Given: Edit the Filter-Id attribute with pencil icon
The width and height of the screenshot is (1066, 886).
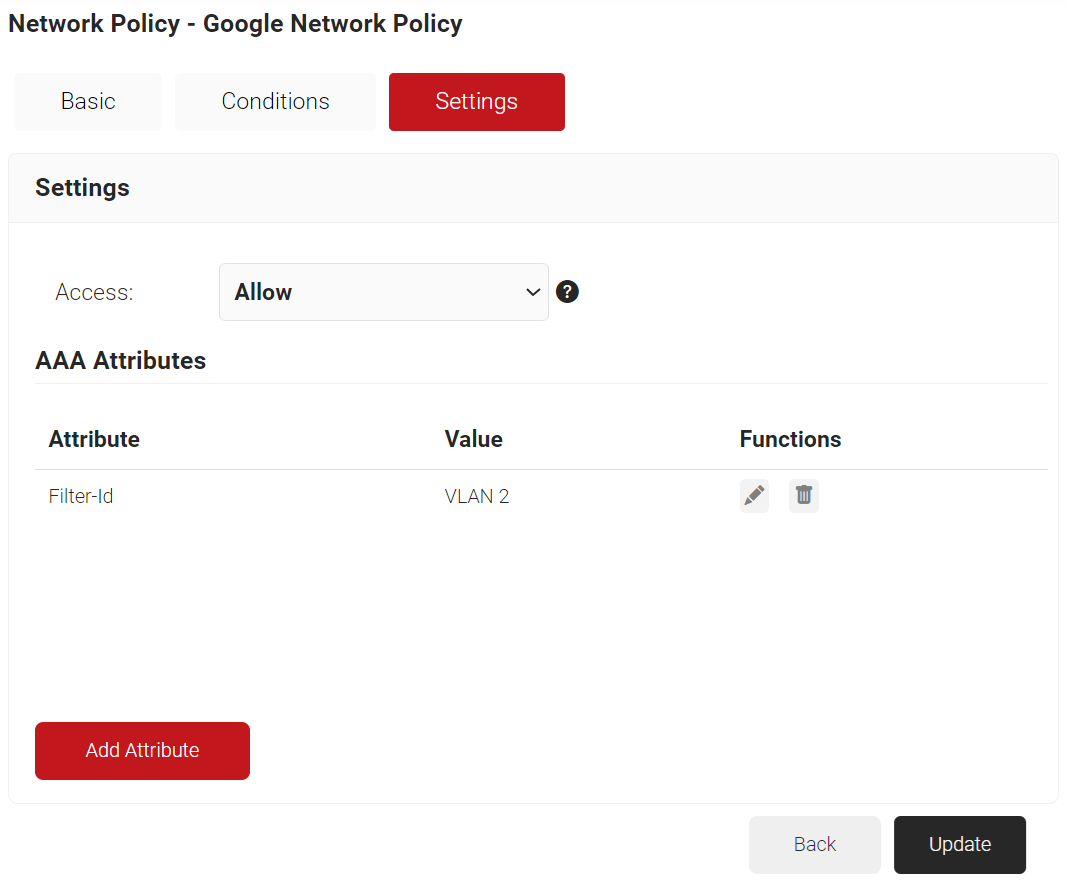Looking at the screenshot, I should pyautogui.click(x=754, y=496).
